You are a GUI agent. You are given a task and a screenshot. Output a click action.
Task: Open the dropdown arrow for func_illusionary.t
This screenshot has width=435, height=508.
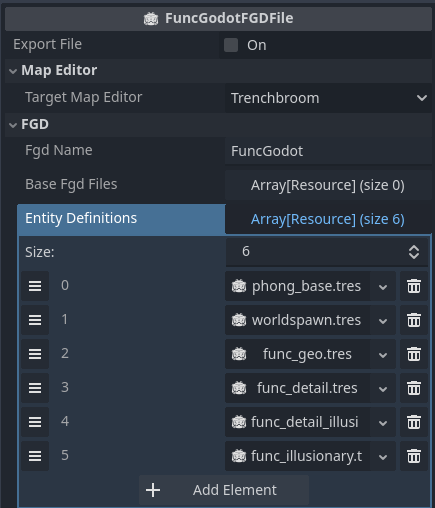pos(383,457)
